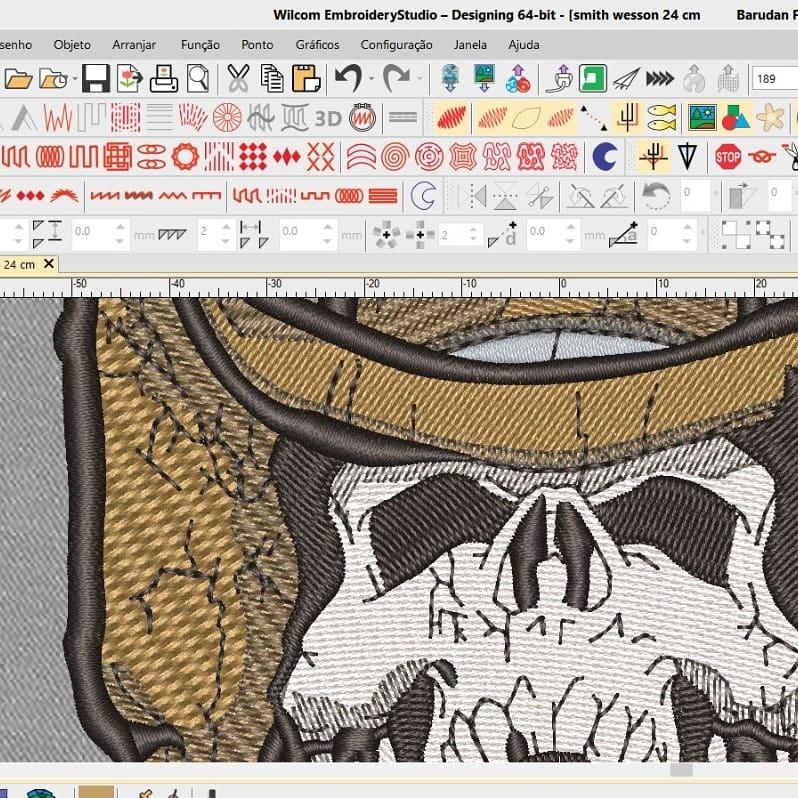Viewport: 798px width, 798px height.
Task: Click the Paste clipboard icon
Action: (x=306, y=78)
